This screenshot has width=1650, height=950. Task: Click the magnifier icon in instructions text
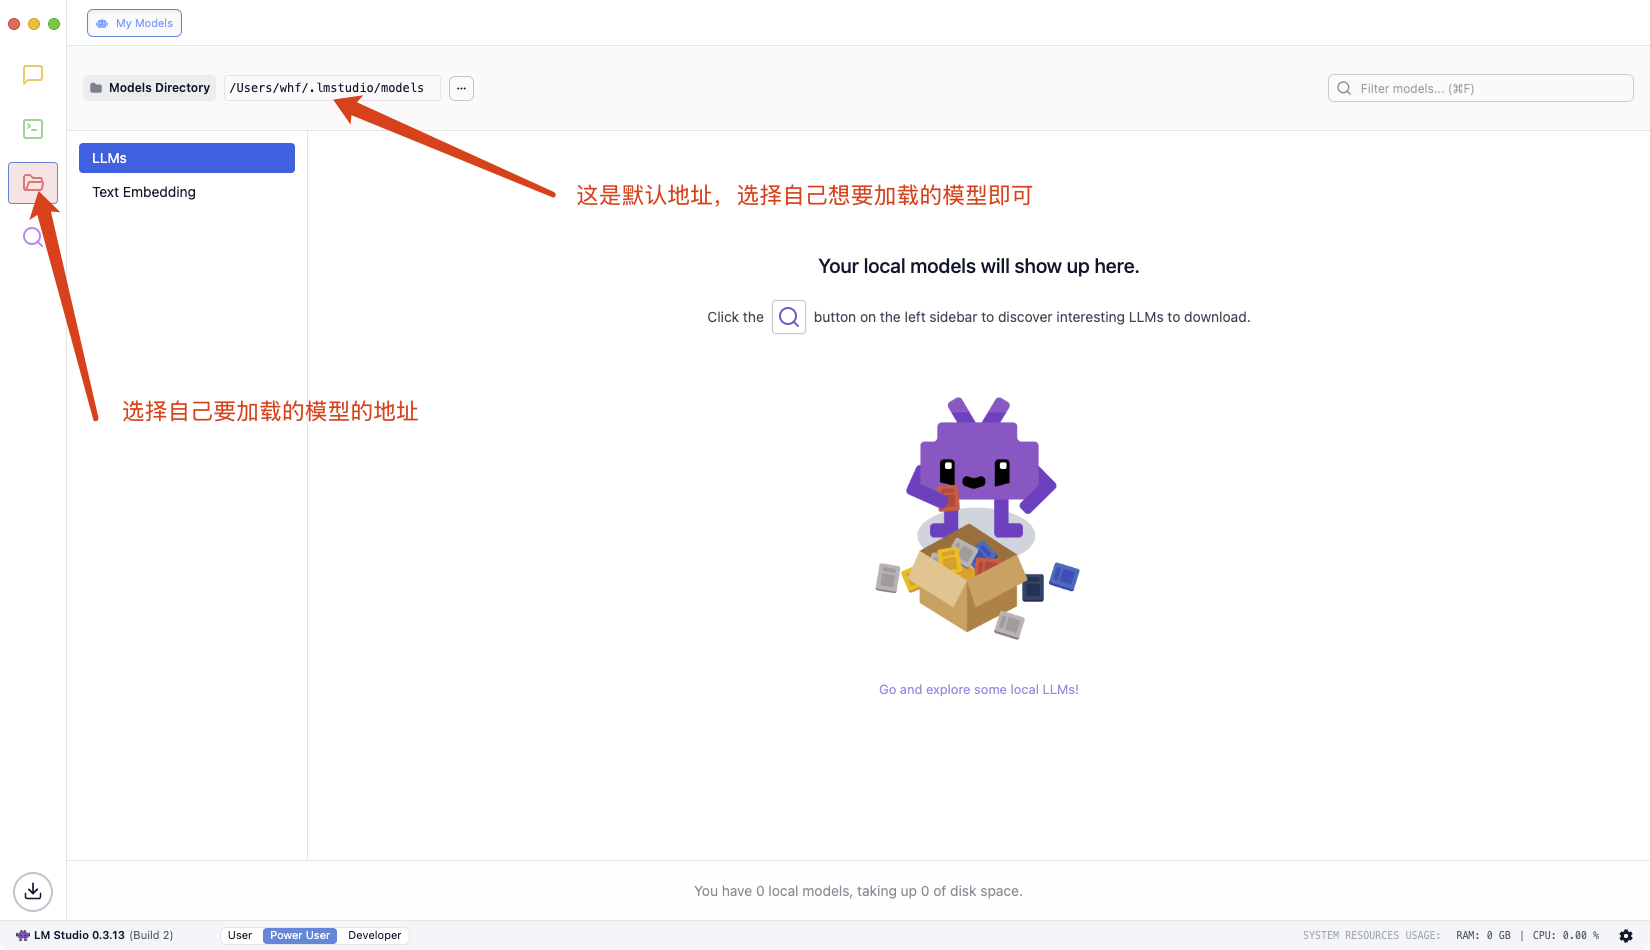(789, 317)
